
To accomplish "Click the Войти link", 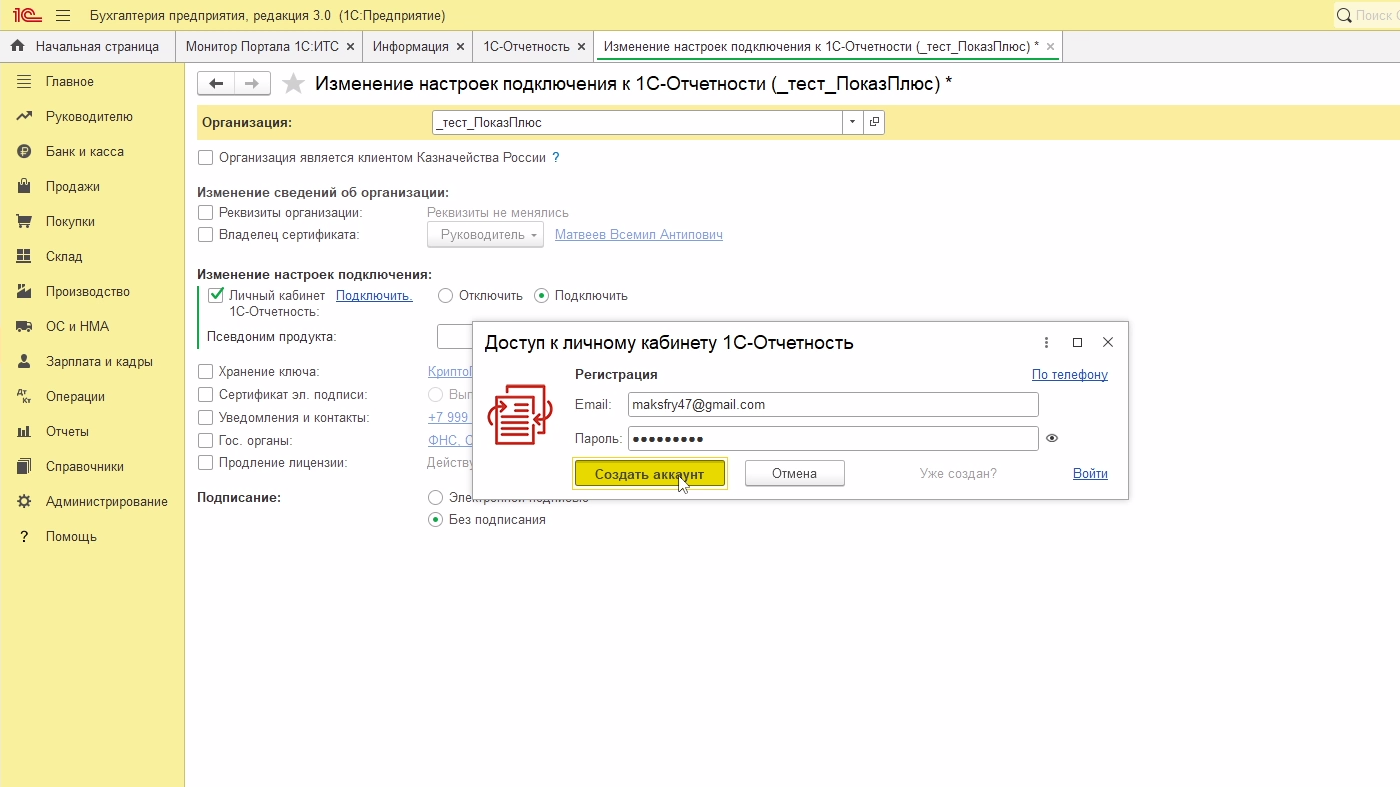I will pyautogui.click(x=1090, y=474).
